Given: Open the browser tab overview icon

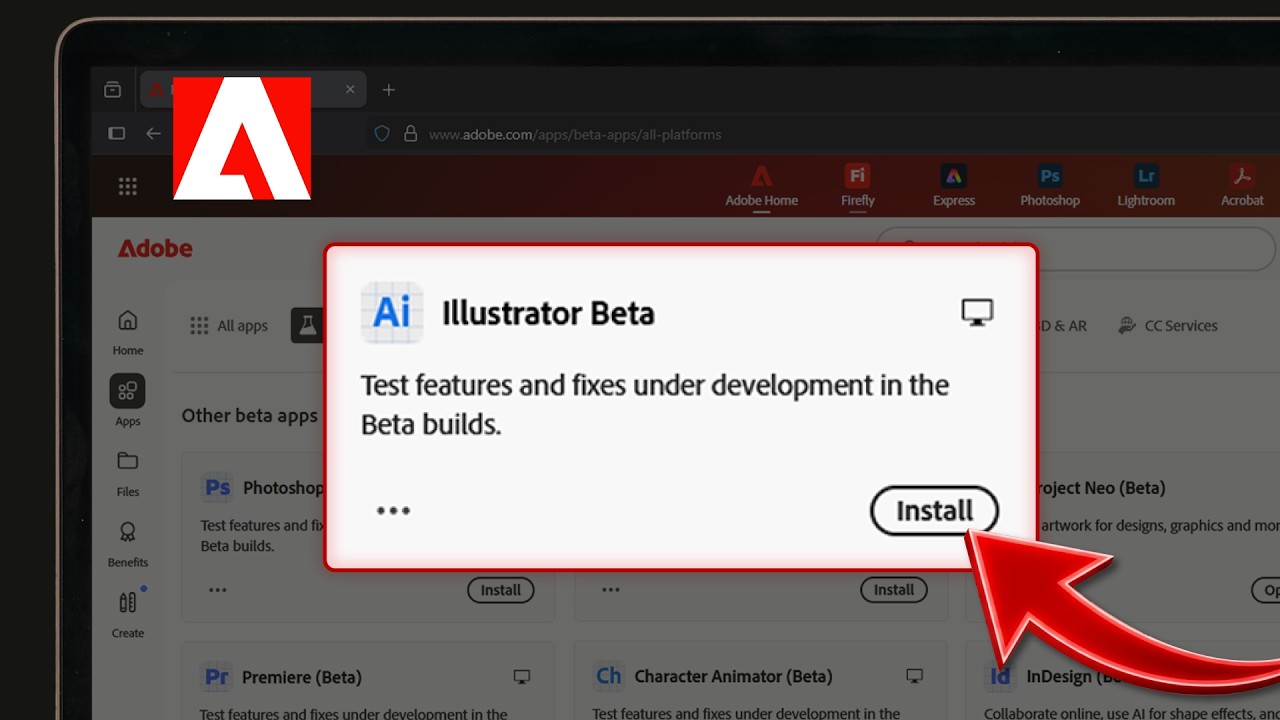Looking at the screenshot, I should [x=112, y=90].
